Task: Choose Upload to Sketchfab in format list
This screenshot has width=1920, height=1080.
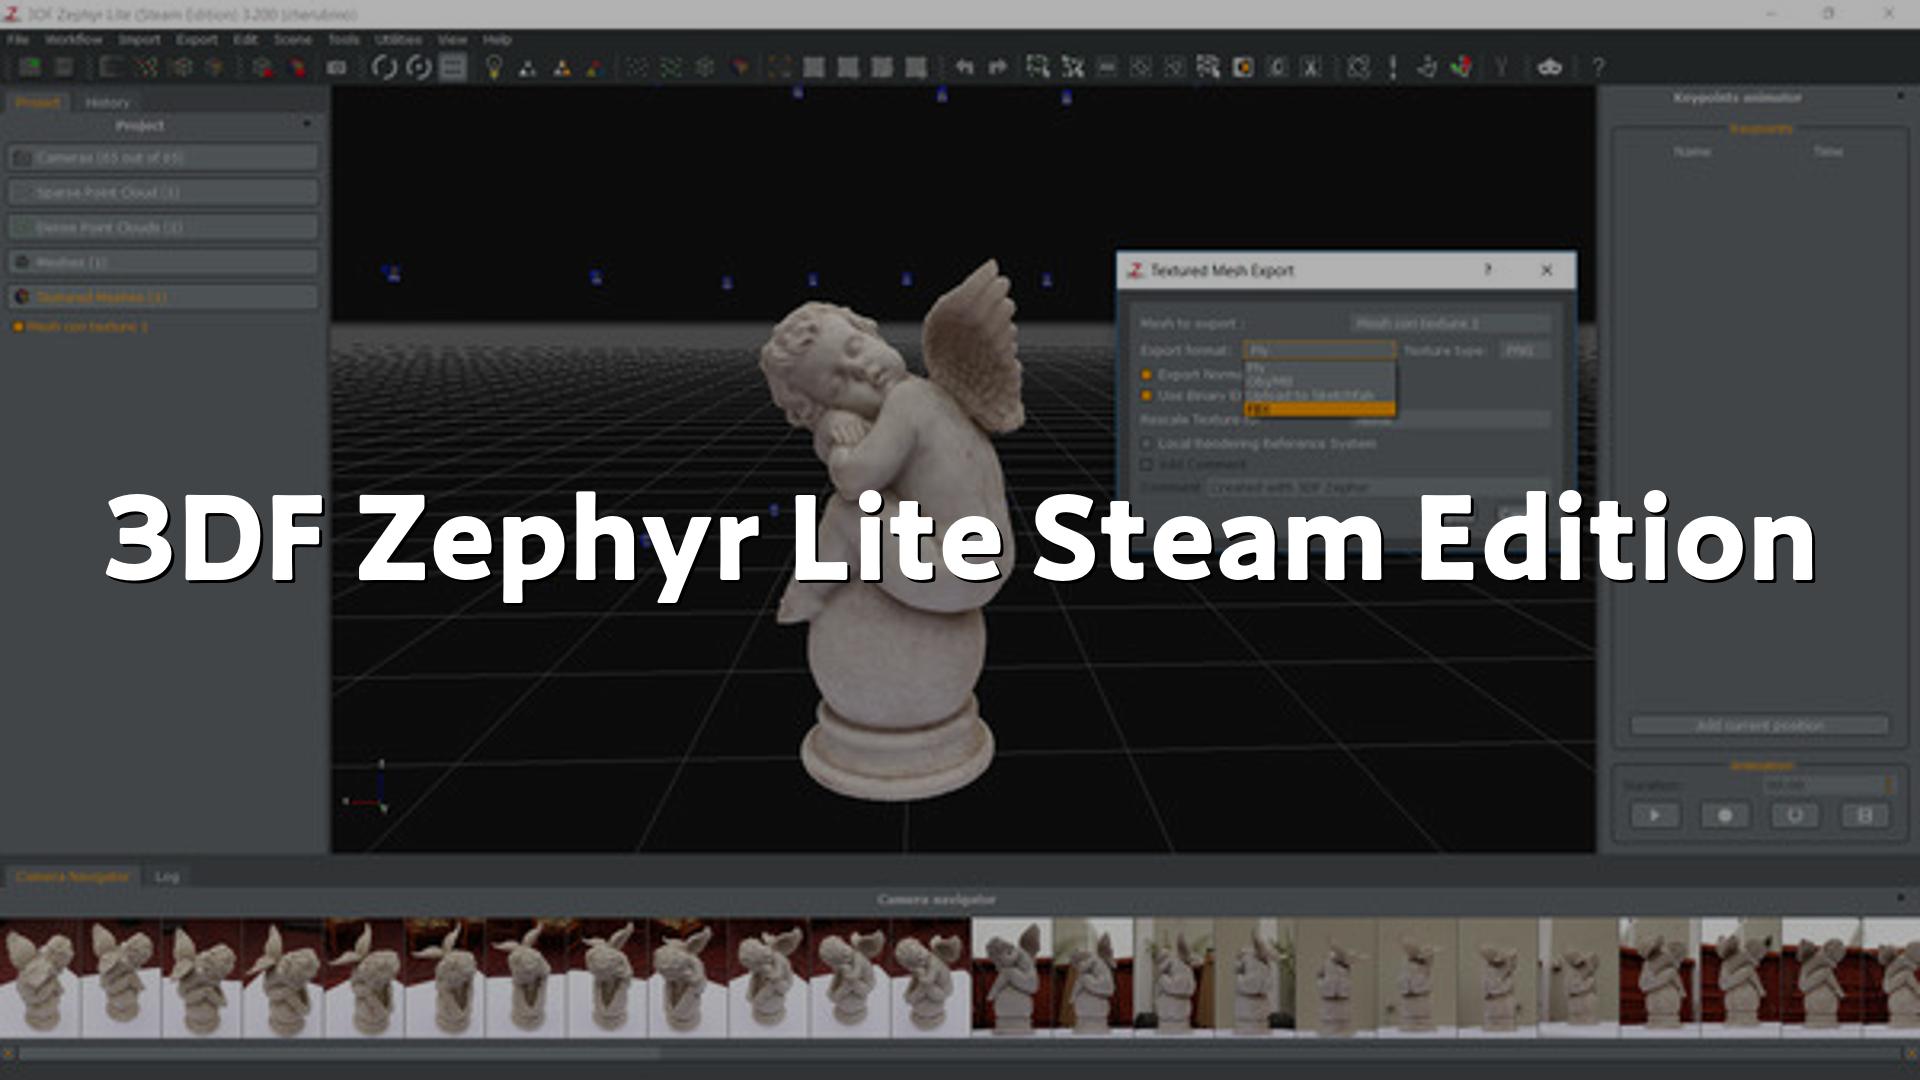Action: (1319, 395)
